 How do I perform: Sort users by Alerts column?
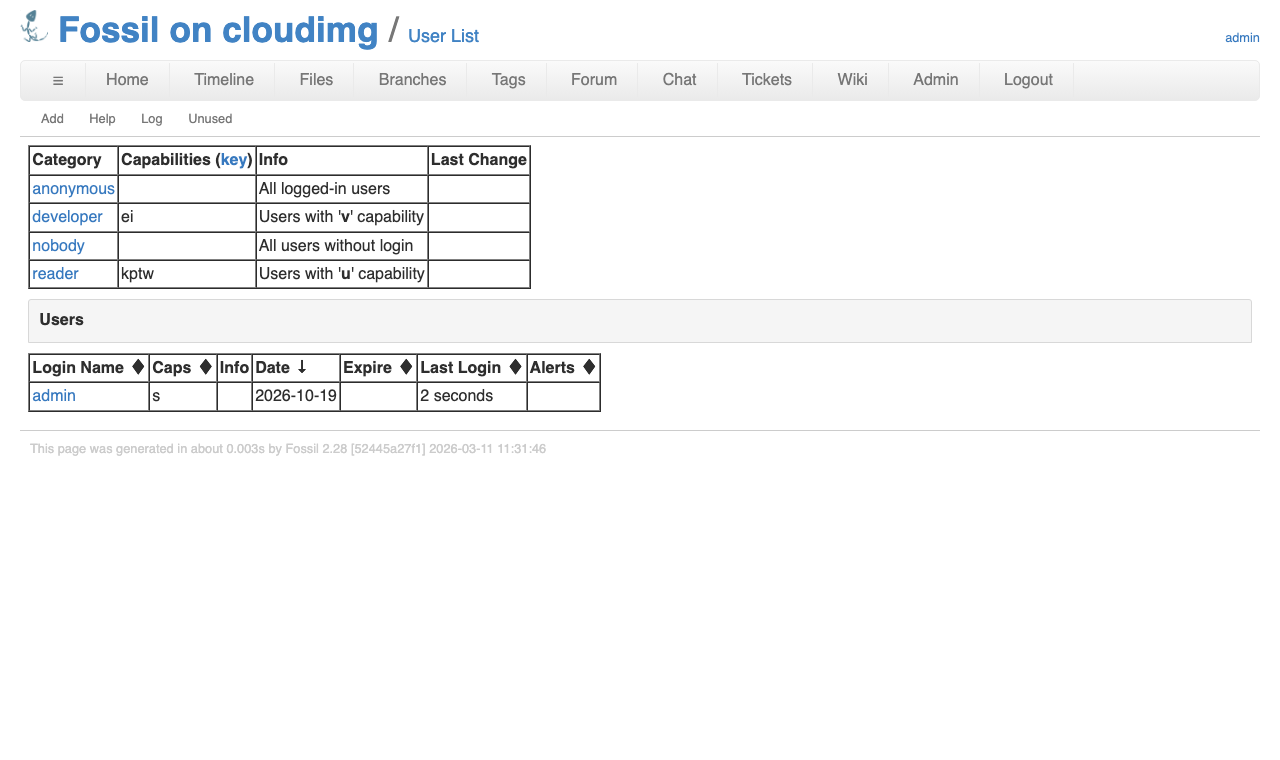point(563,367)
